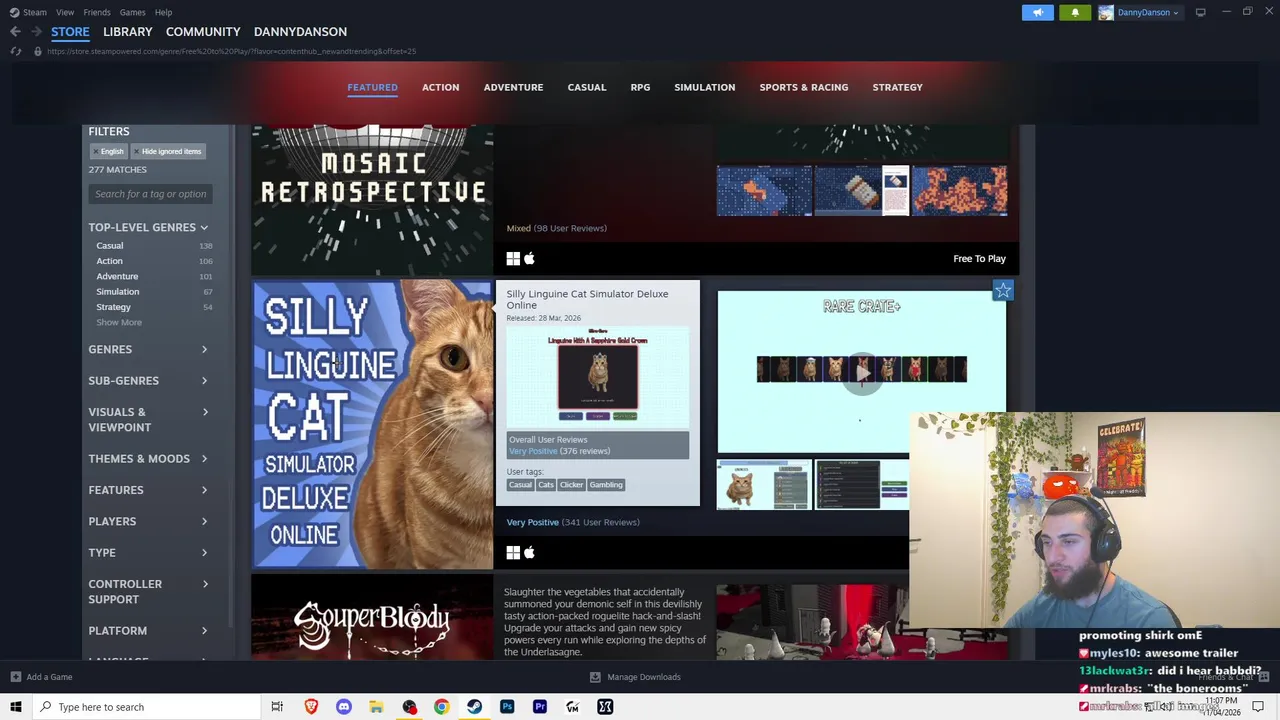Expand the FEATURES filter section
1280x720 pixels.
[x=148, y=490]
